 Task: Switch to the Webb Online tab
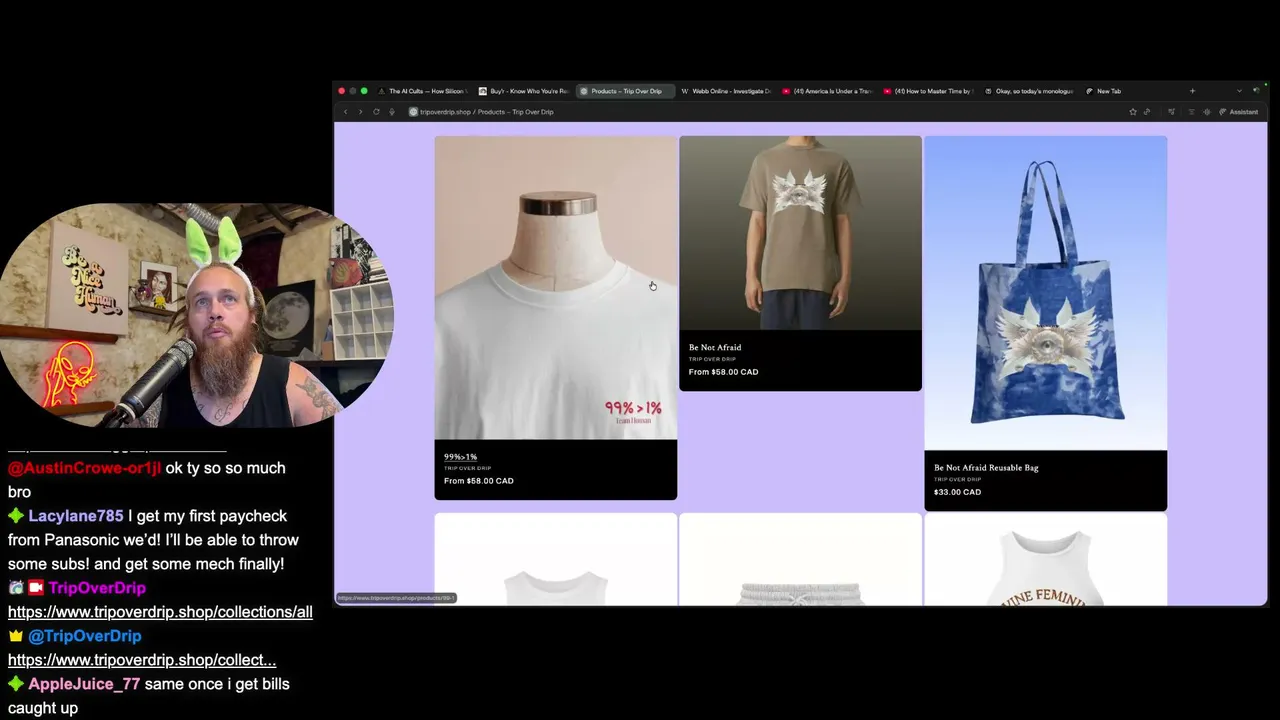726,91
